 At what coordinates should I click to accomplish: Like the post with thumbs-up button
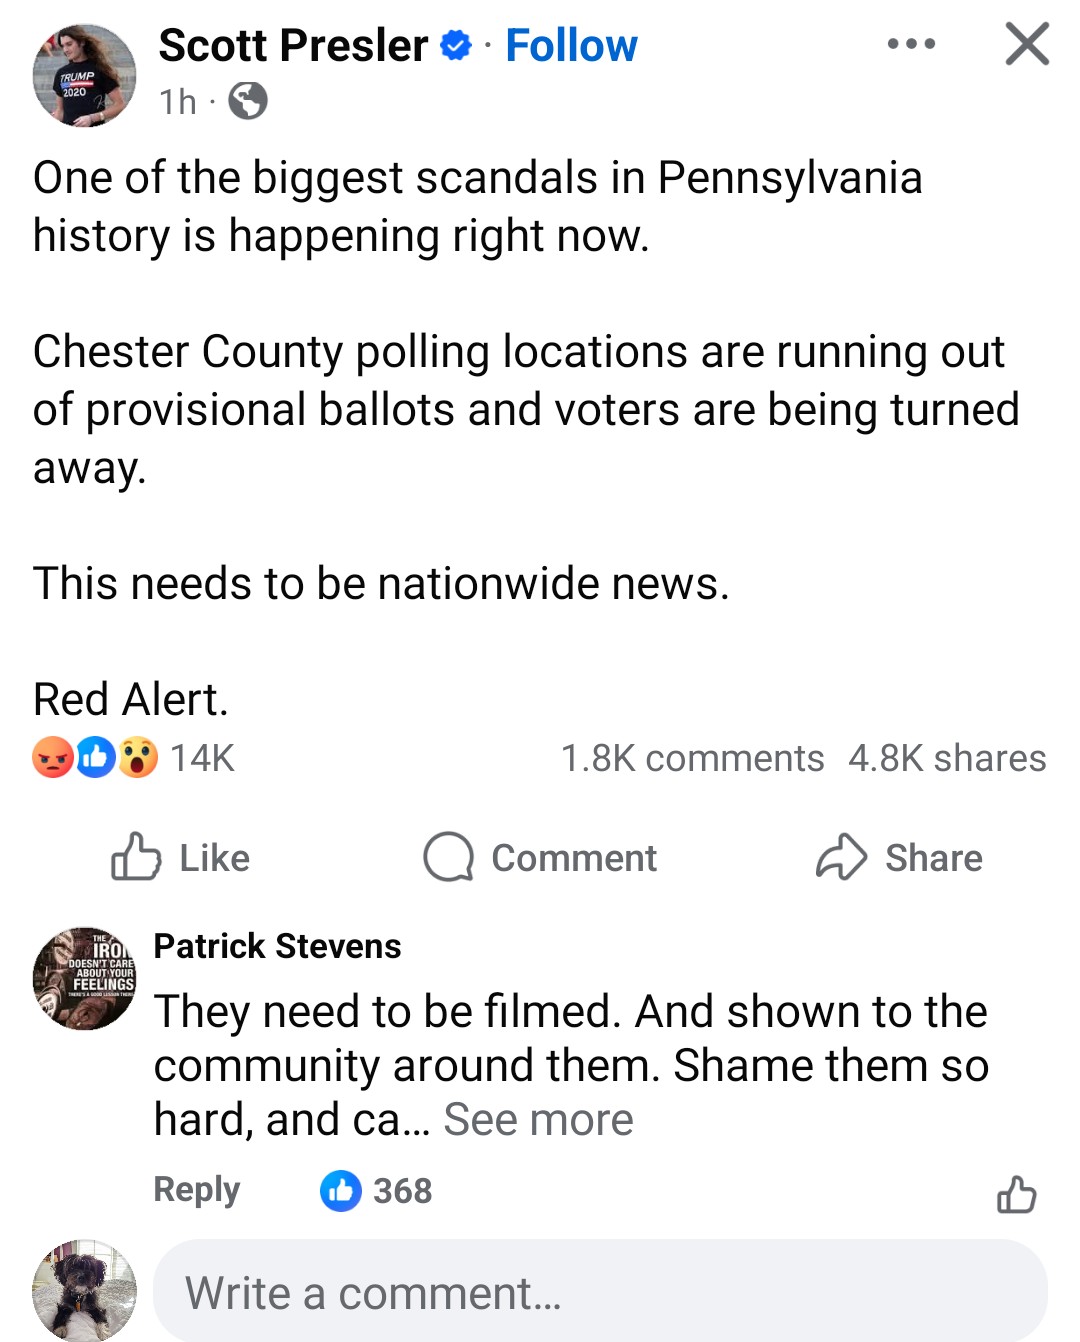tap(181, 858)
